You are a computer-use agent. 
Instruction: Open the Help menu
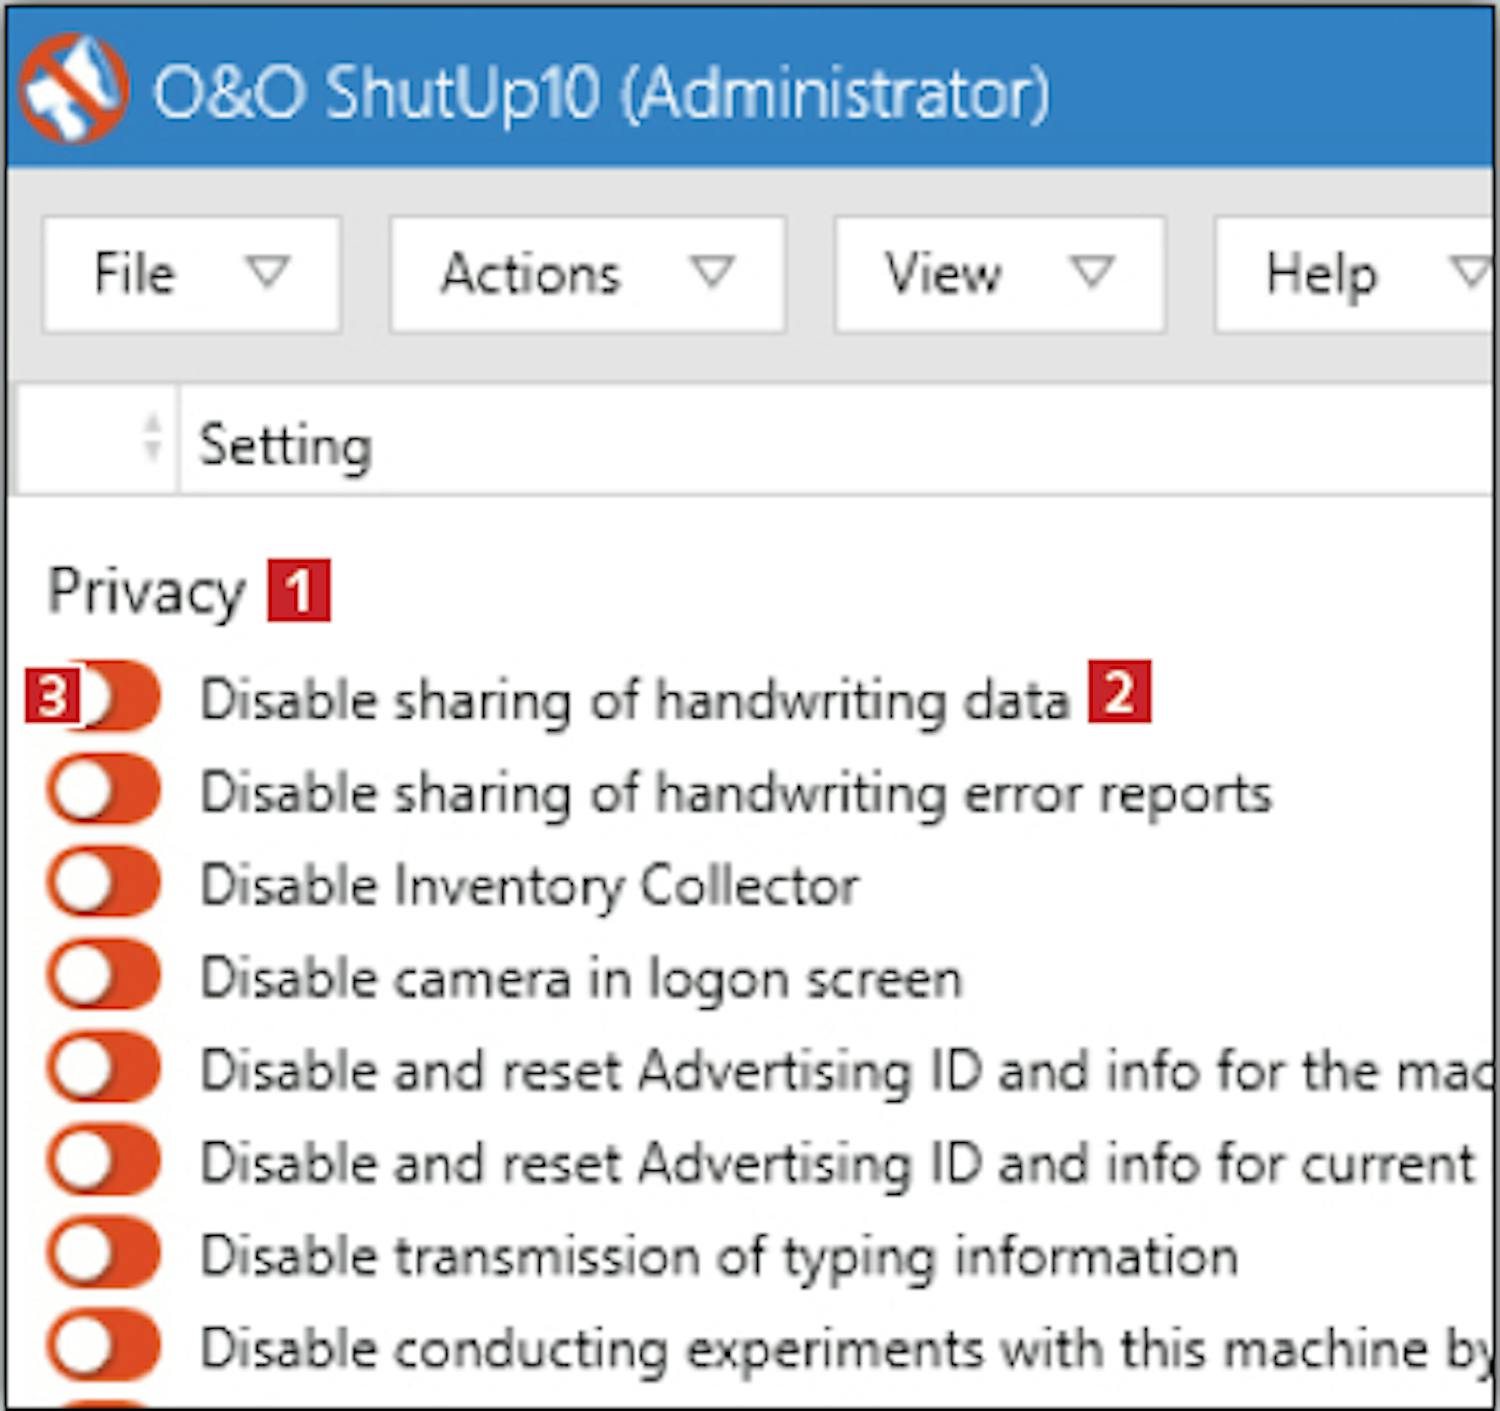pos(1320,274)
